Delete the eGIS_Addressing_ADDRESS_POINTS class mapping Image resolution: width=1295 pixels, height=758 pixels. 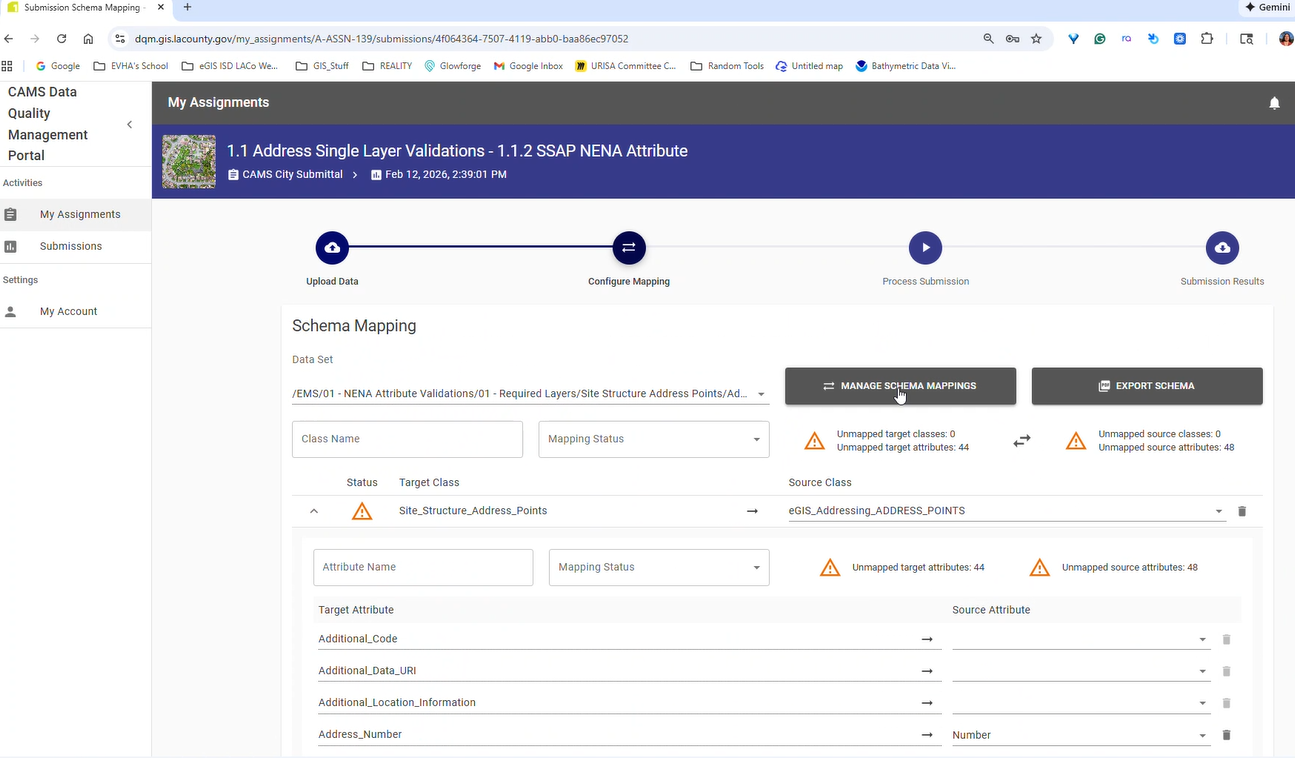[x=1242, y=511]
